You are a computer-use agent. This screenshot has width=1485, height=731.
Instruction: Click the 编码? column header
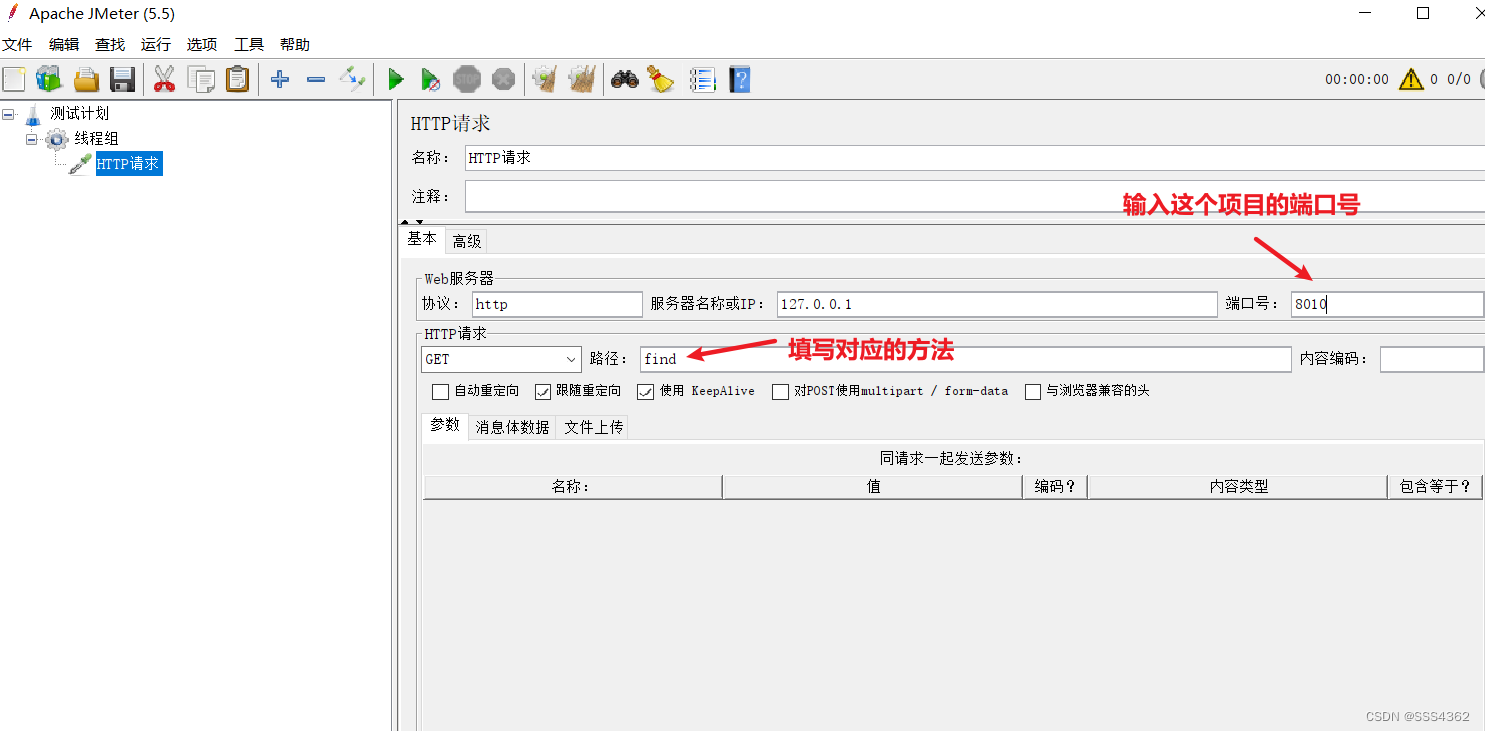click(x=1055, y=487)
